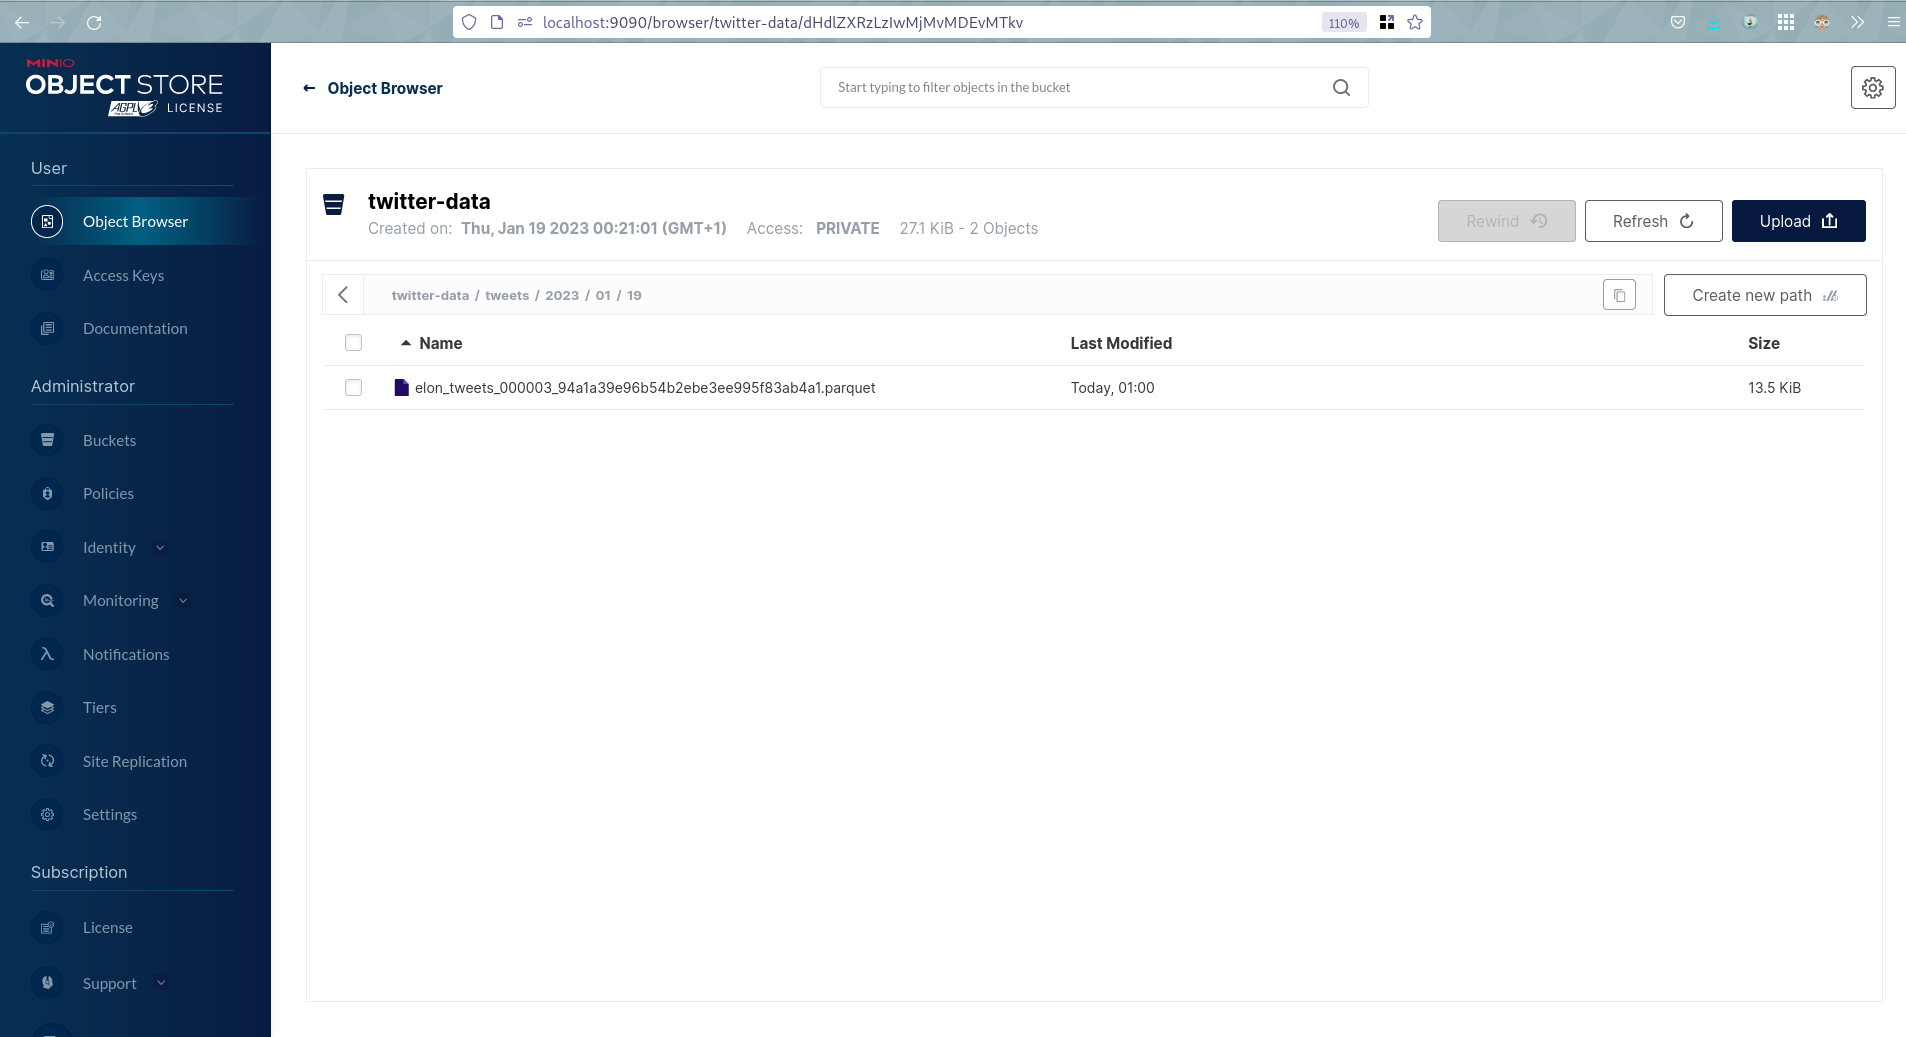Image resolution: width=1906 pixels, height=1037 pixels.
Task: Click the Support sidebar icon
Action: pos(47,983)
